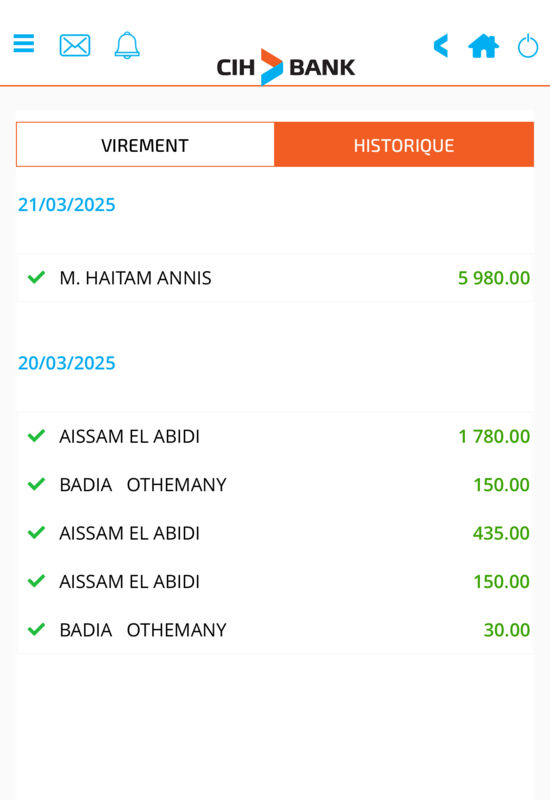
Task: Open the AISSAM EL ABIDI 150.00 entry
Action: pyautogui.click(x=276, y=582)
